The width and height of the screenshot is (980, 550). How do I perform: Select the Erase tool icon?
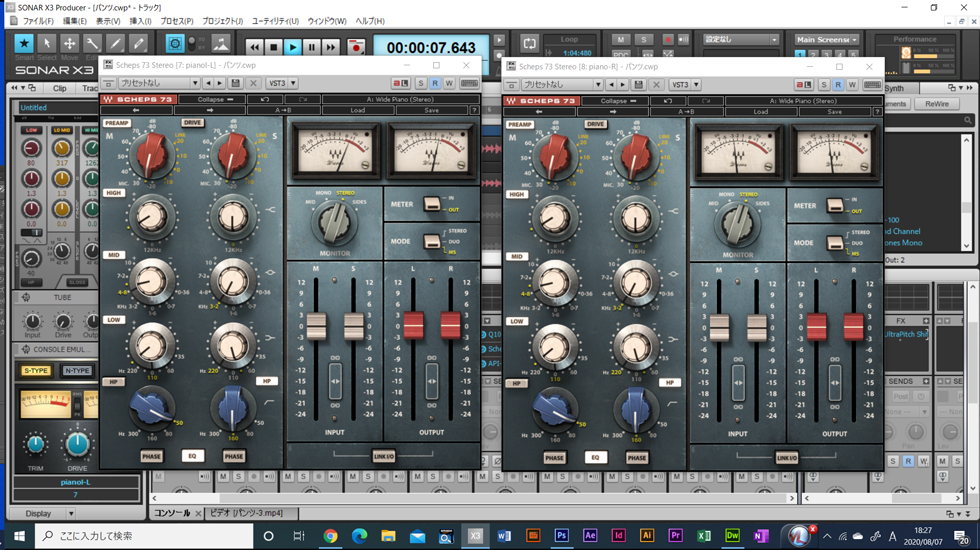pyautogui.click(x=139, y=44)
